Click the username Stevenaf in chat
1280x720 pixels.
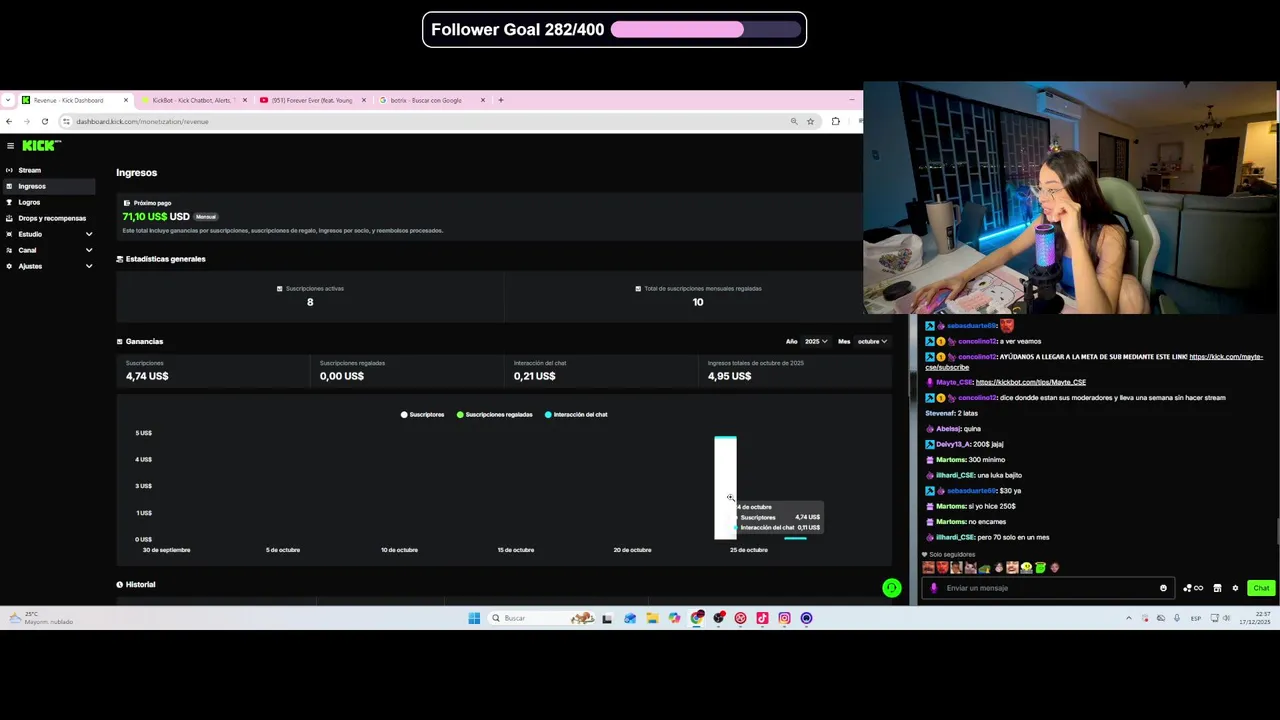coord(939,413)
